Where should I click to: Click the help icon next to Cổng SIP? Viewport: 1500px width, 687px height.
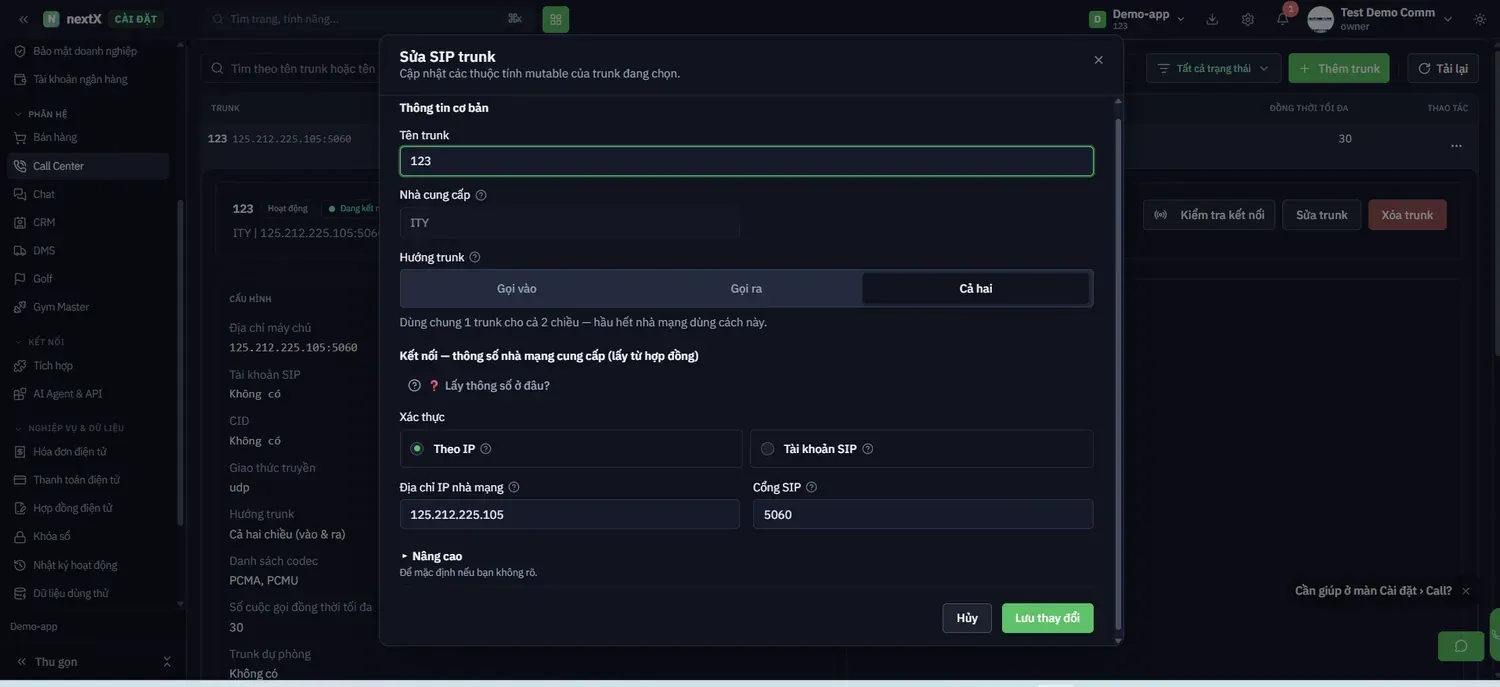tap(812, 487)
